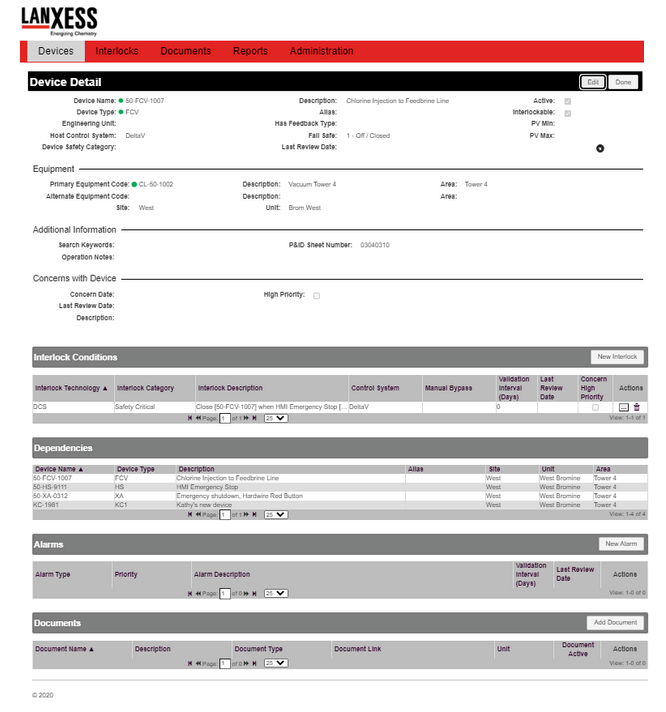Go to previous page in Interlock Conditions pager
The image size is (666, 712).
click(198, 418)
